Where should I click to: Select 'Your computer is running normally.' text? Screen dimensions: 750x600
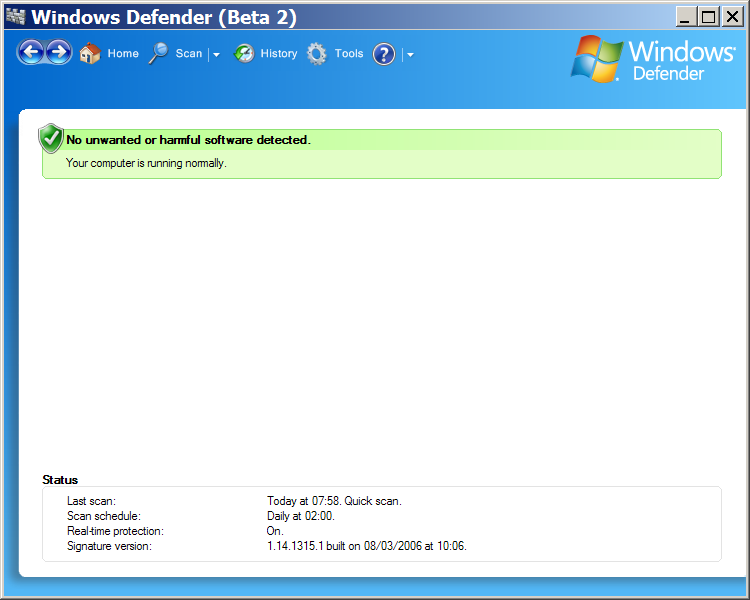point(146,163)
